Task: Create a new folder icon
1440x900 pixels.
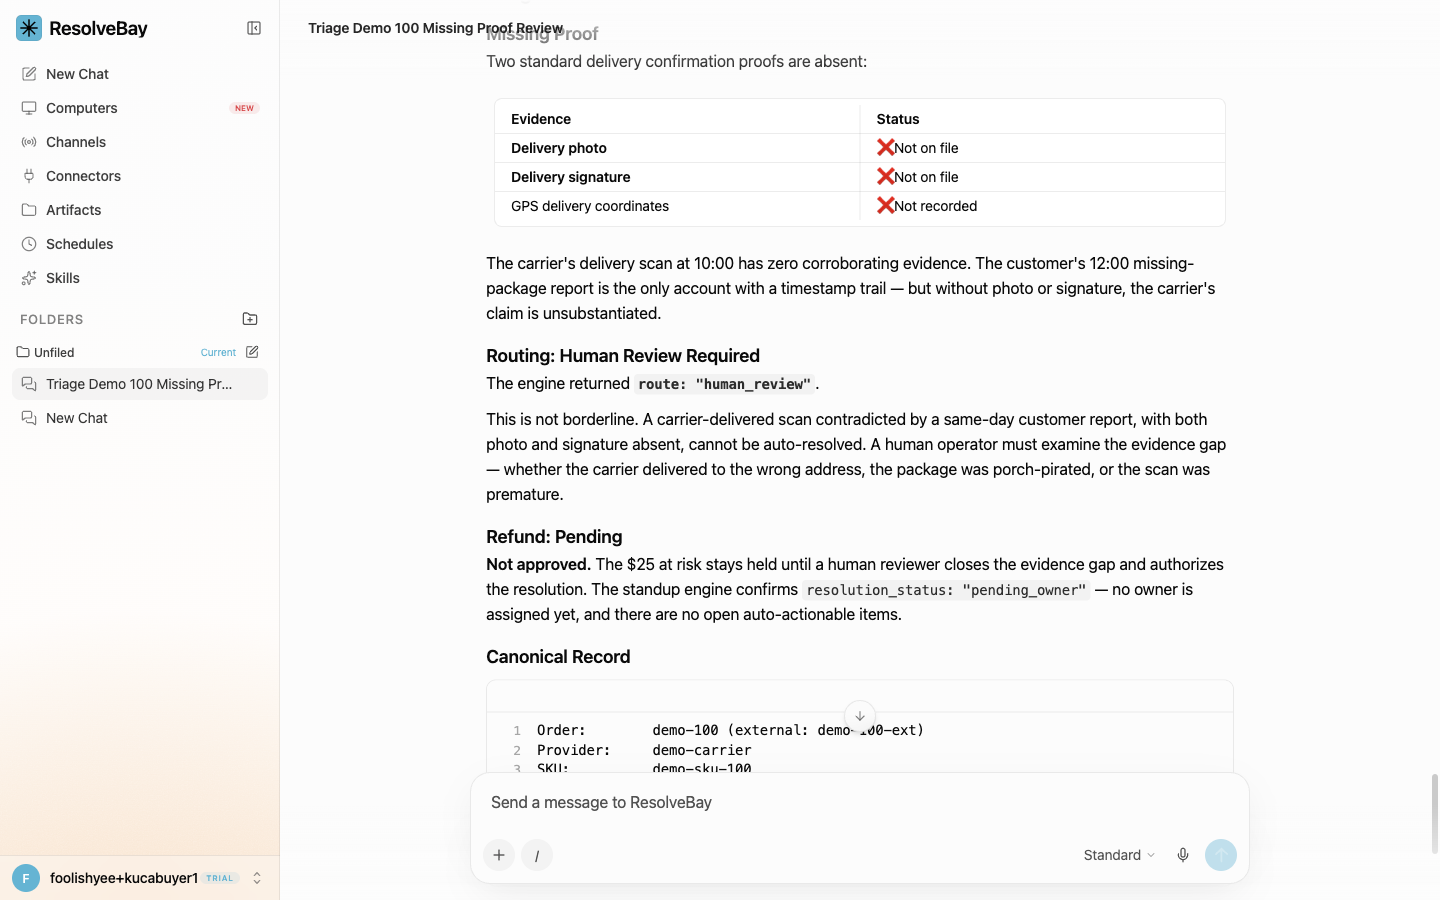Action: pos(250,319)
